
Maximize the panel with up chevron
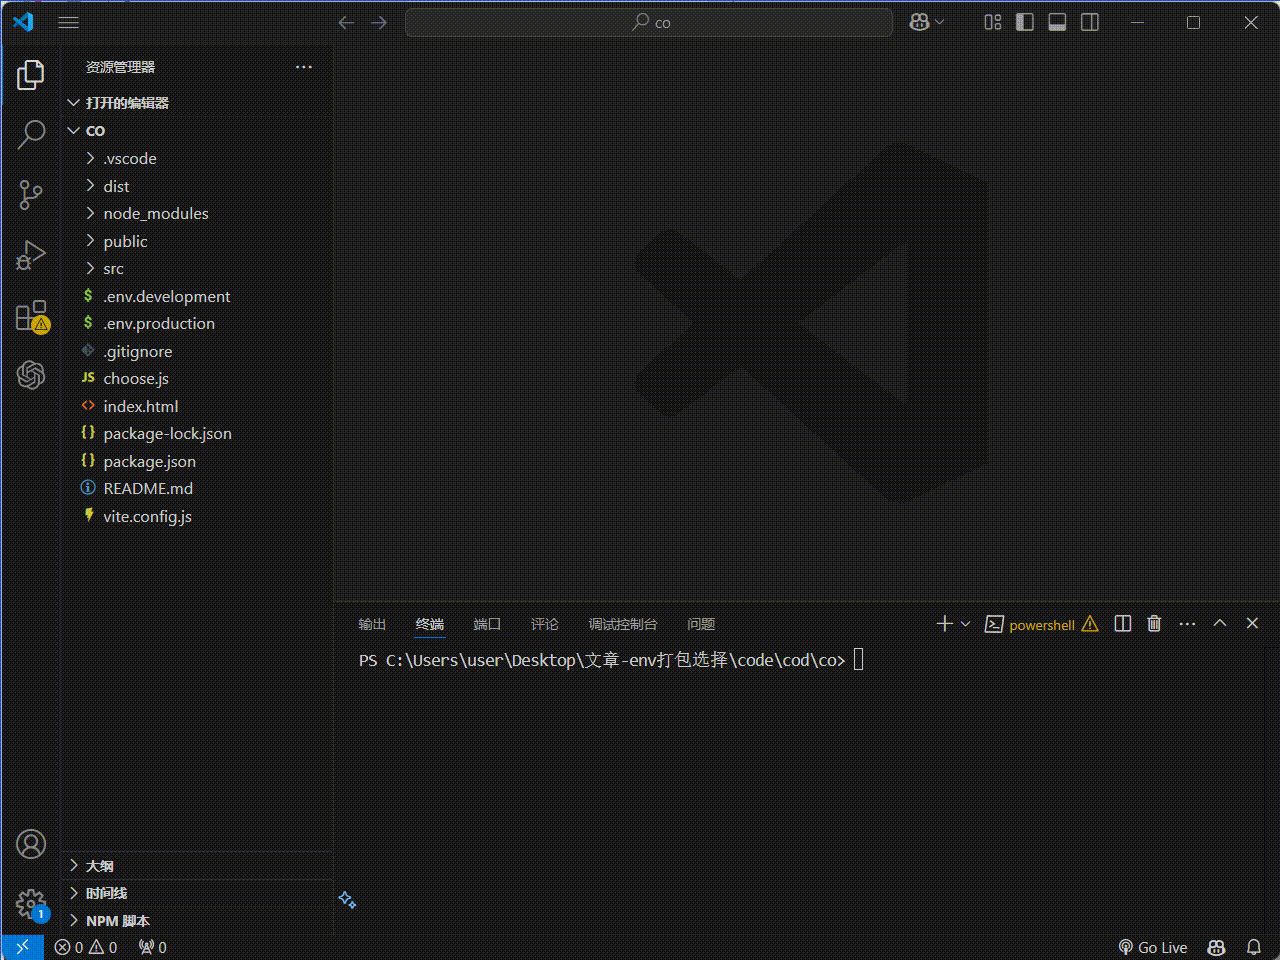click(x=1220, y=623)
